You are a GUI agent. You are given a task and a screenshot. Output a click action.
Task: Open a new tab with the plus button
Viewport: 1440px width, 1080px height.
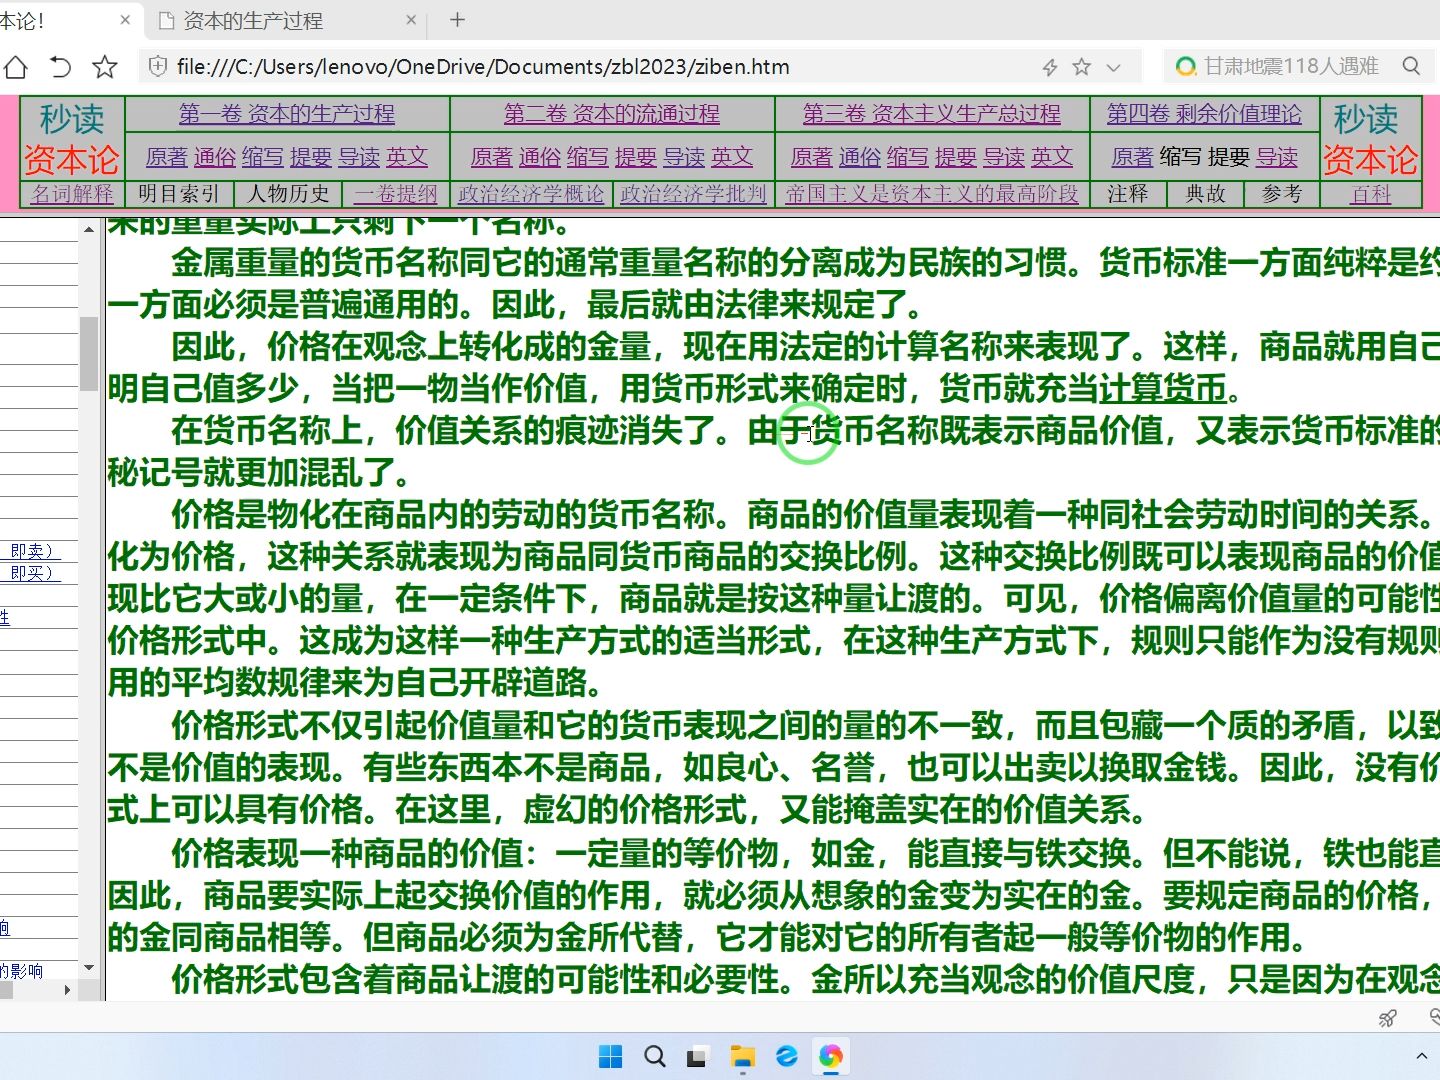(457, 20)
